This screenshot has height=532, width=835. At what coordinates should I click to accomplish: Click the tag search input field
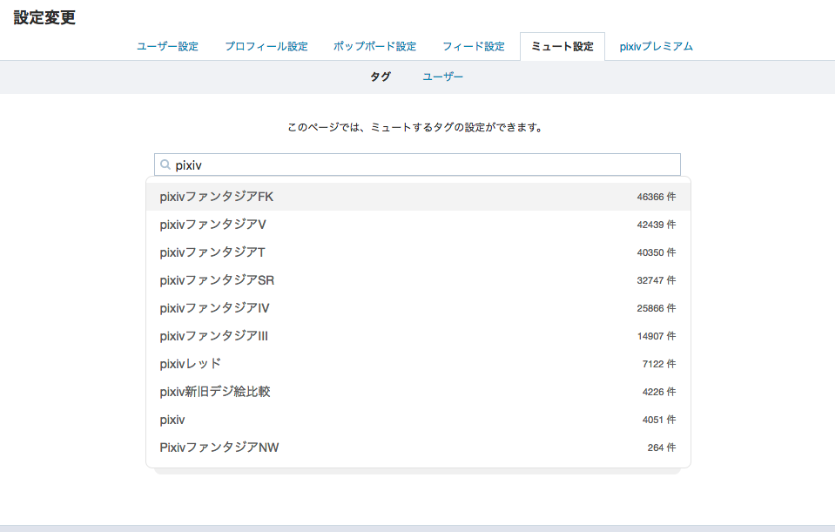[x=418, y=165]
